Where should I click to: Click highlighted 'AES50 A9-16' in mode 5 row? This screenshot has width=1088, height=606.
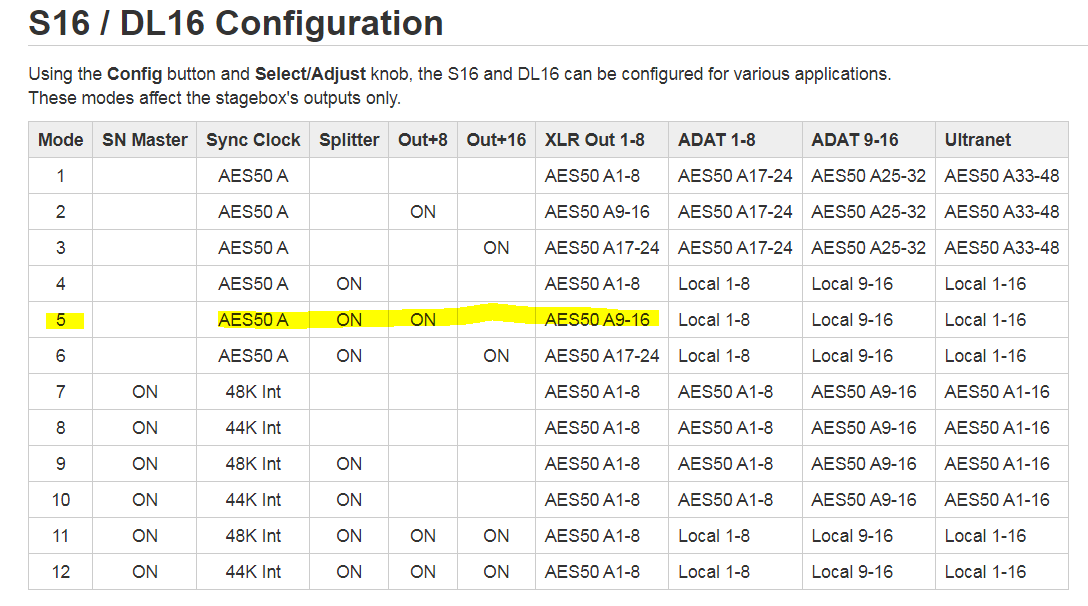pos(597,320)
